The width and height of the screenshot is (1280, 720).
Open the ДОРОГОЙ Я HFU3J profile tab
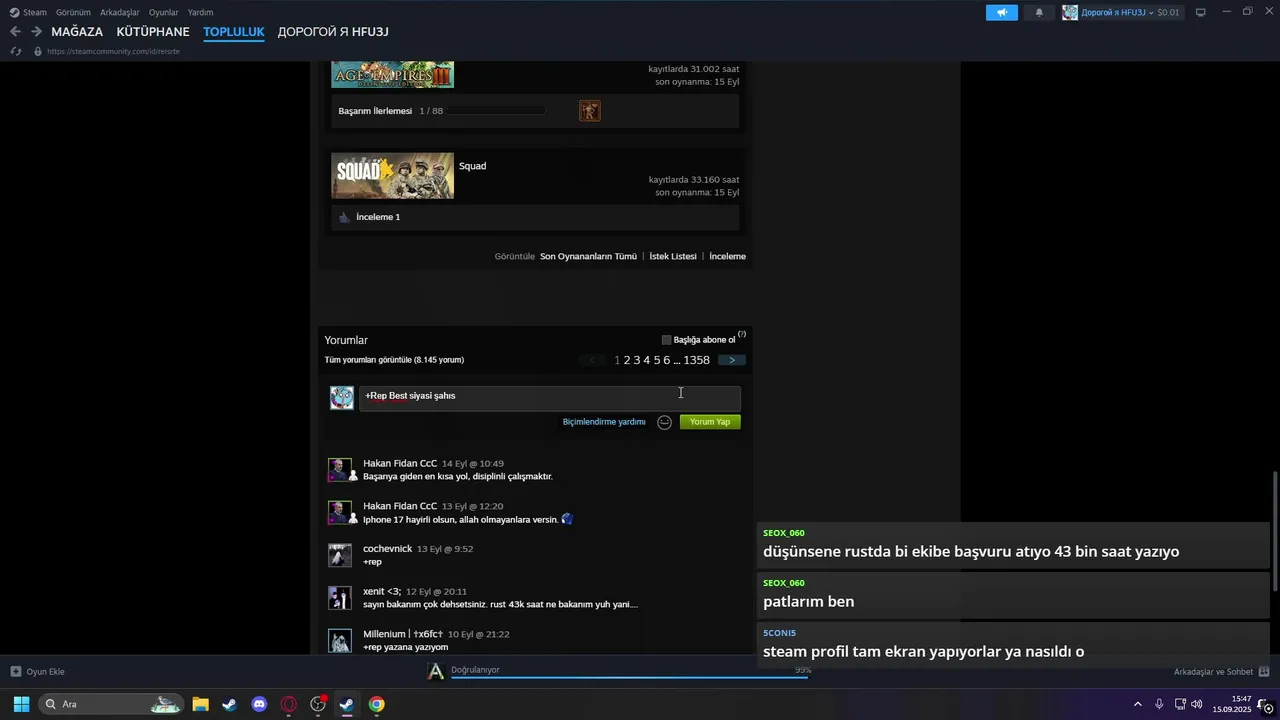point(333,32)
